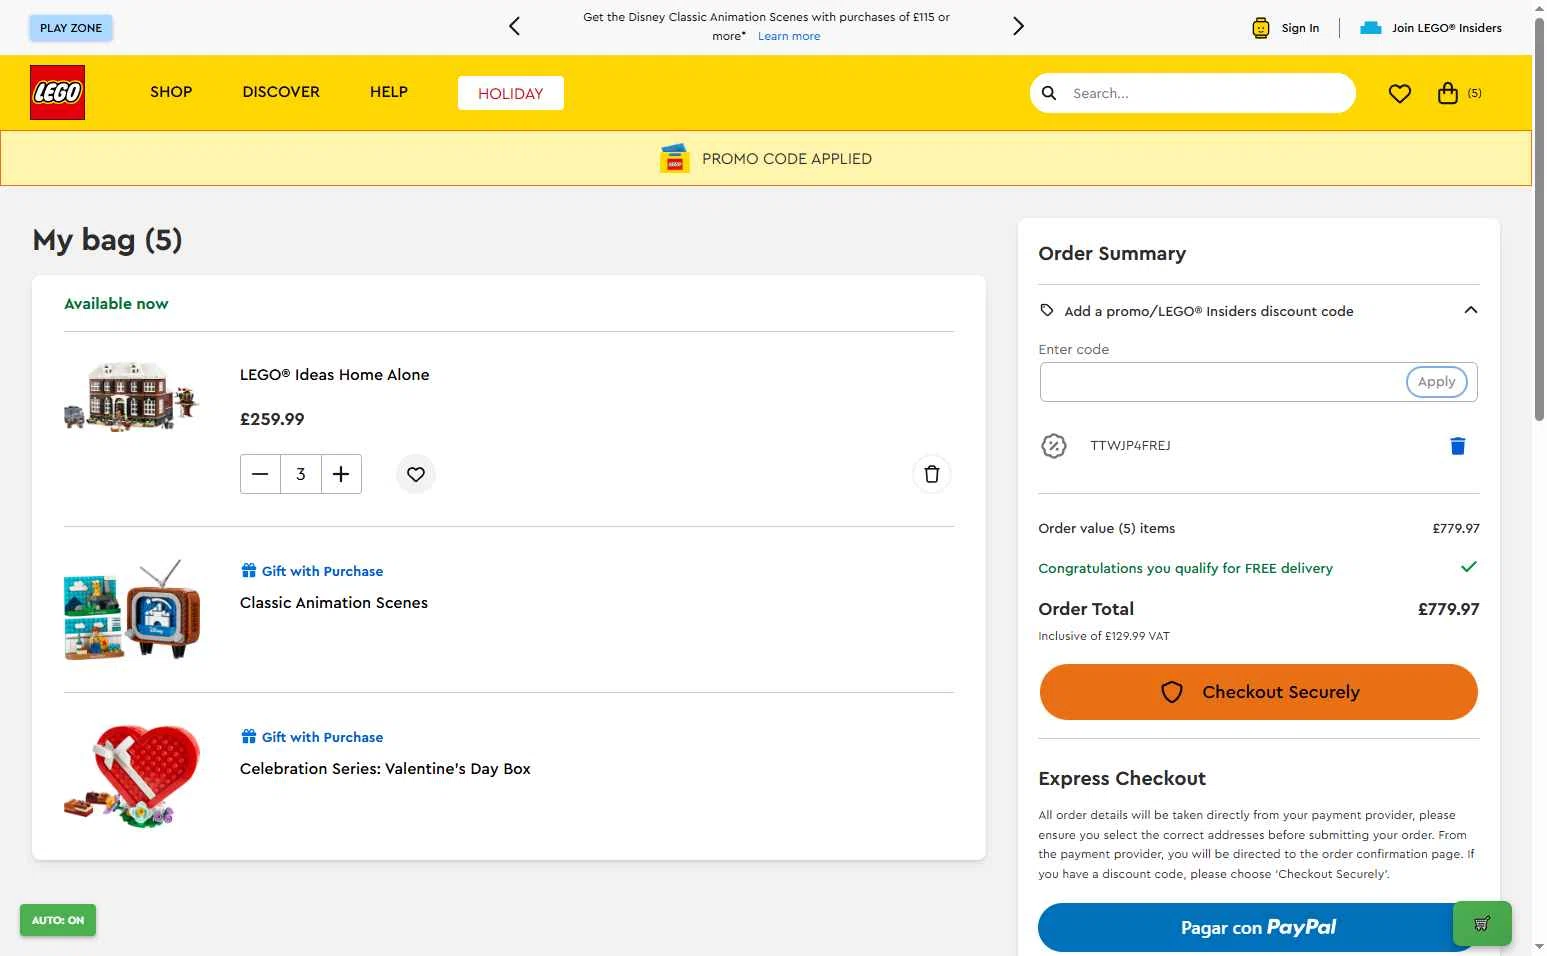Open the DISCOVER menu
Image resolution: width=1547 pixels, height=956 pixels.
point(281,92)
